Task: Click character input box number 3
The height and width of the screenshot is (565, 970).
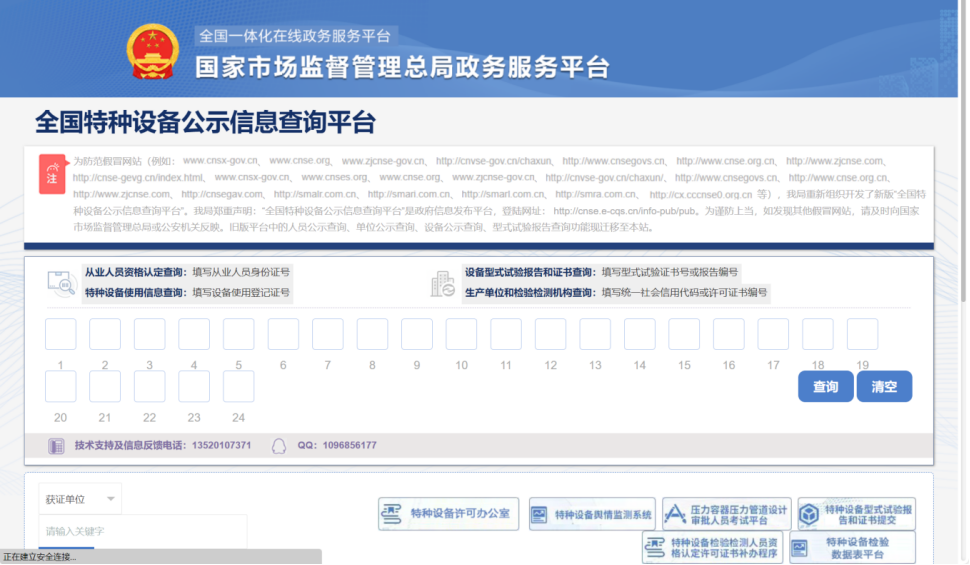Action: (x=150, y=334)
